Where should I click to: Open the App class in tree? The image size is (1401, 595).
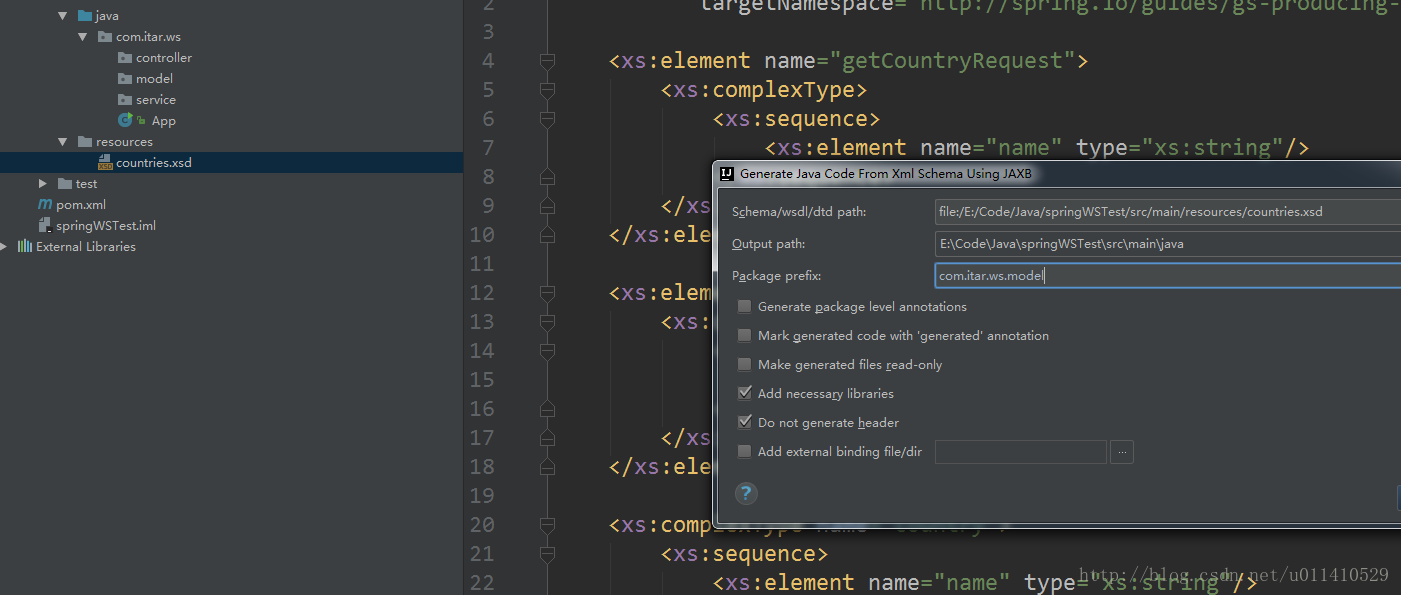tap(164, 121)
